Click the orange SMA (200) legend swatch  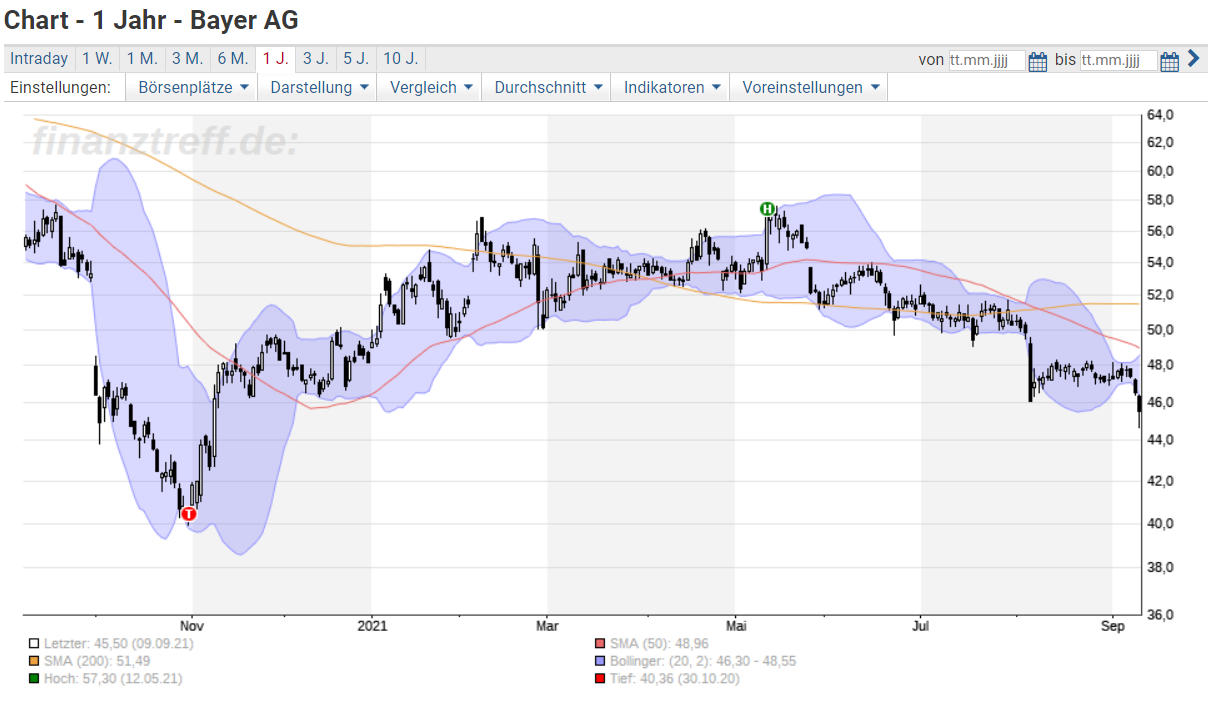point(35,661)
